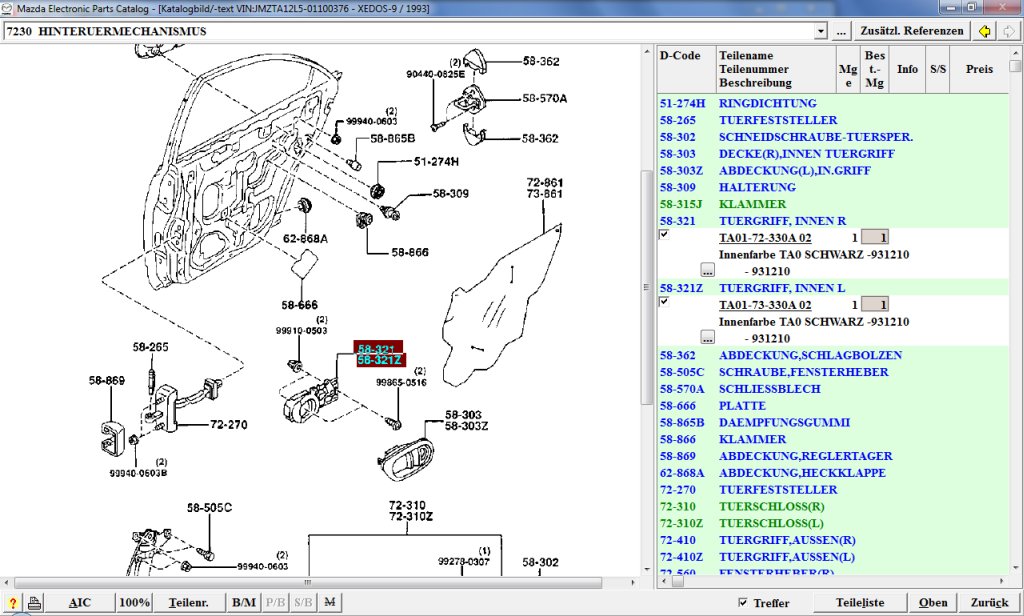Select 58-309 HALTERUNG in parts list
This screenshot has height=616, width=1024.
757,187
